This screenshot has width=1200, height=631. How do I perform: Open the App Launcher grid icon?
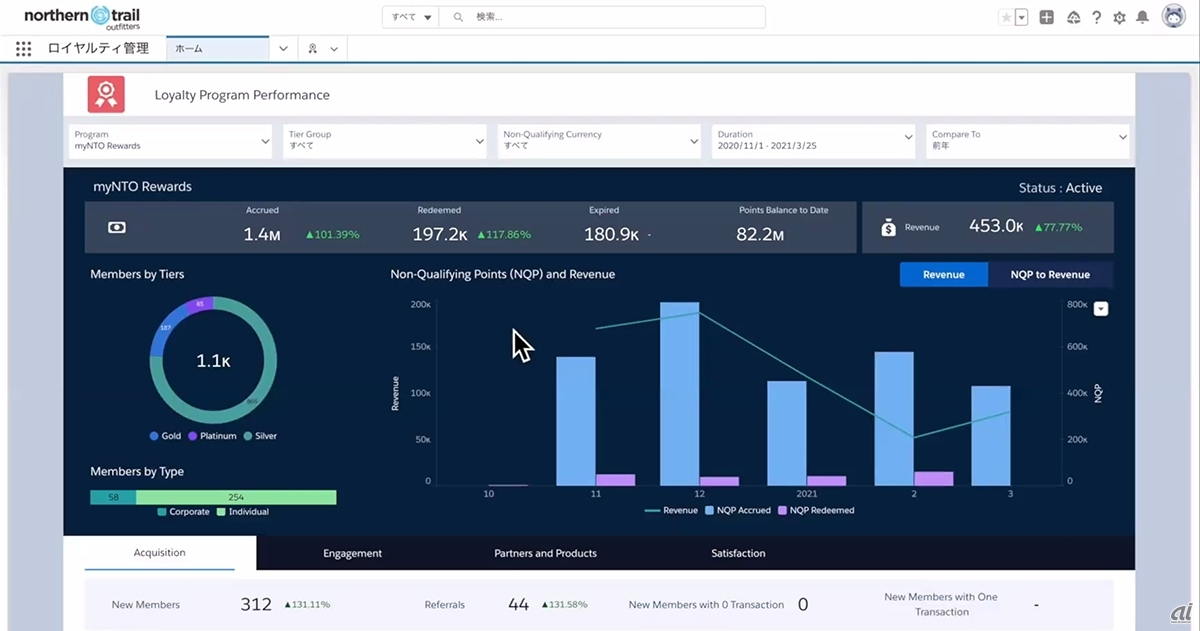coord(24,48)
